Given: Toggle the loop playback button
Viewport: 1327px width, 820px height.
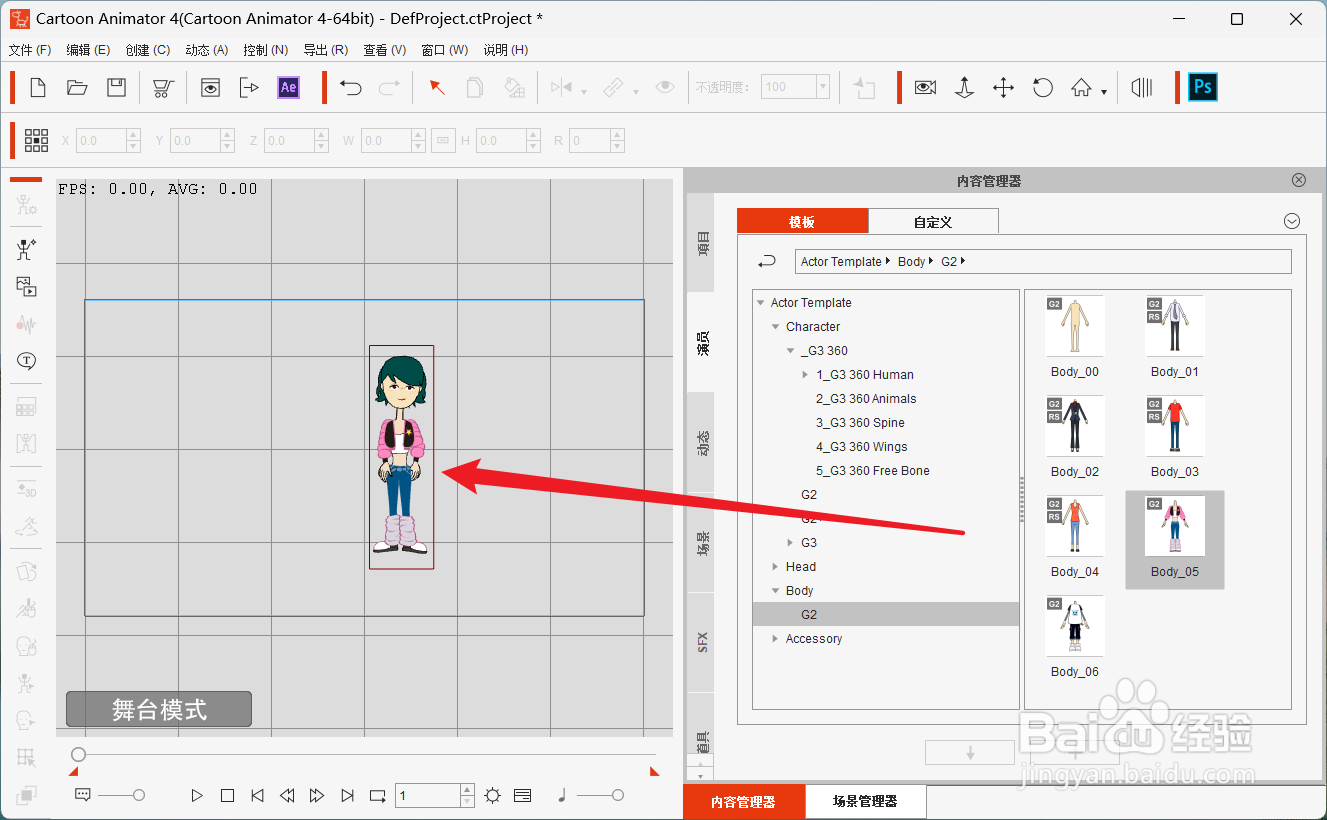Looking at the screenshot, I should (x=377, y=796).
